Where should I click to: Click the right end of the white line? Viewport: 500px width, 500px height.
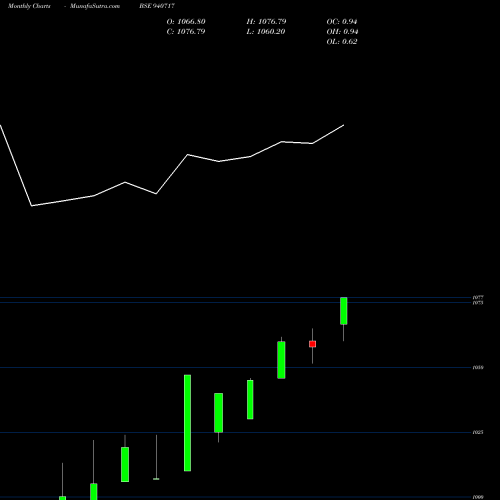[344, 125]
